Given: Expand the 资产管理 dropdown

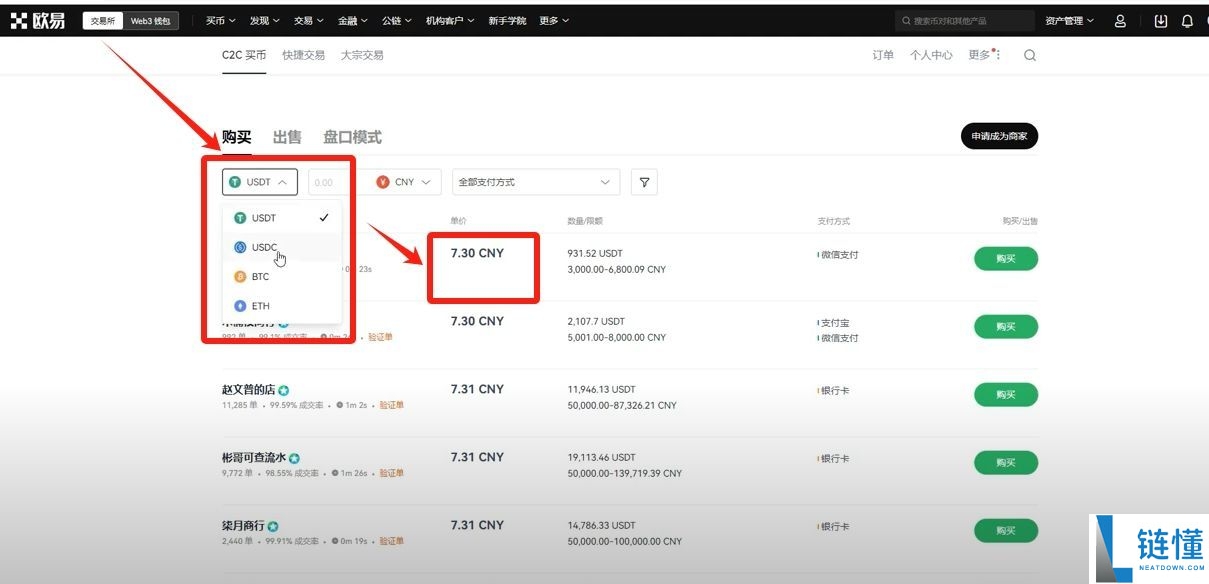Looking at the screenshot, I should coord(1069,21).
